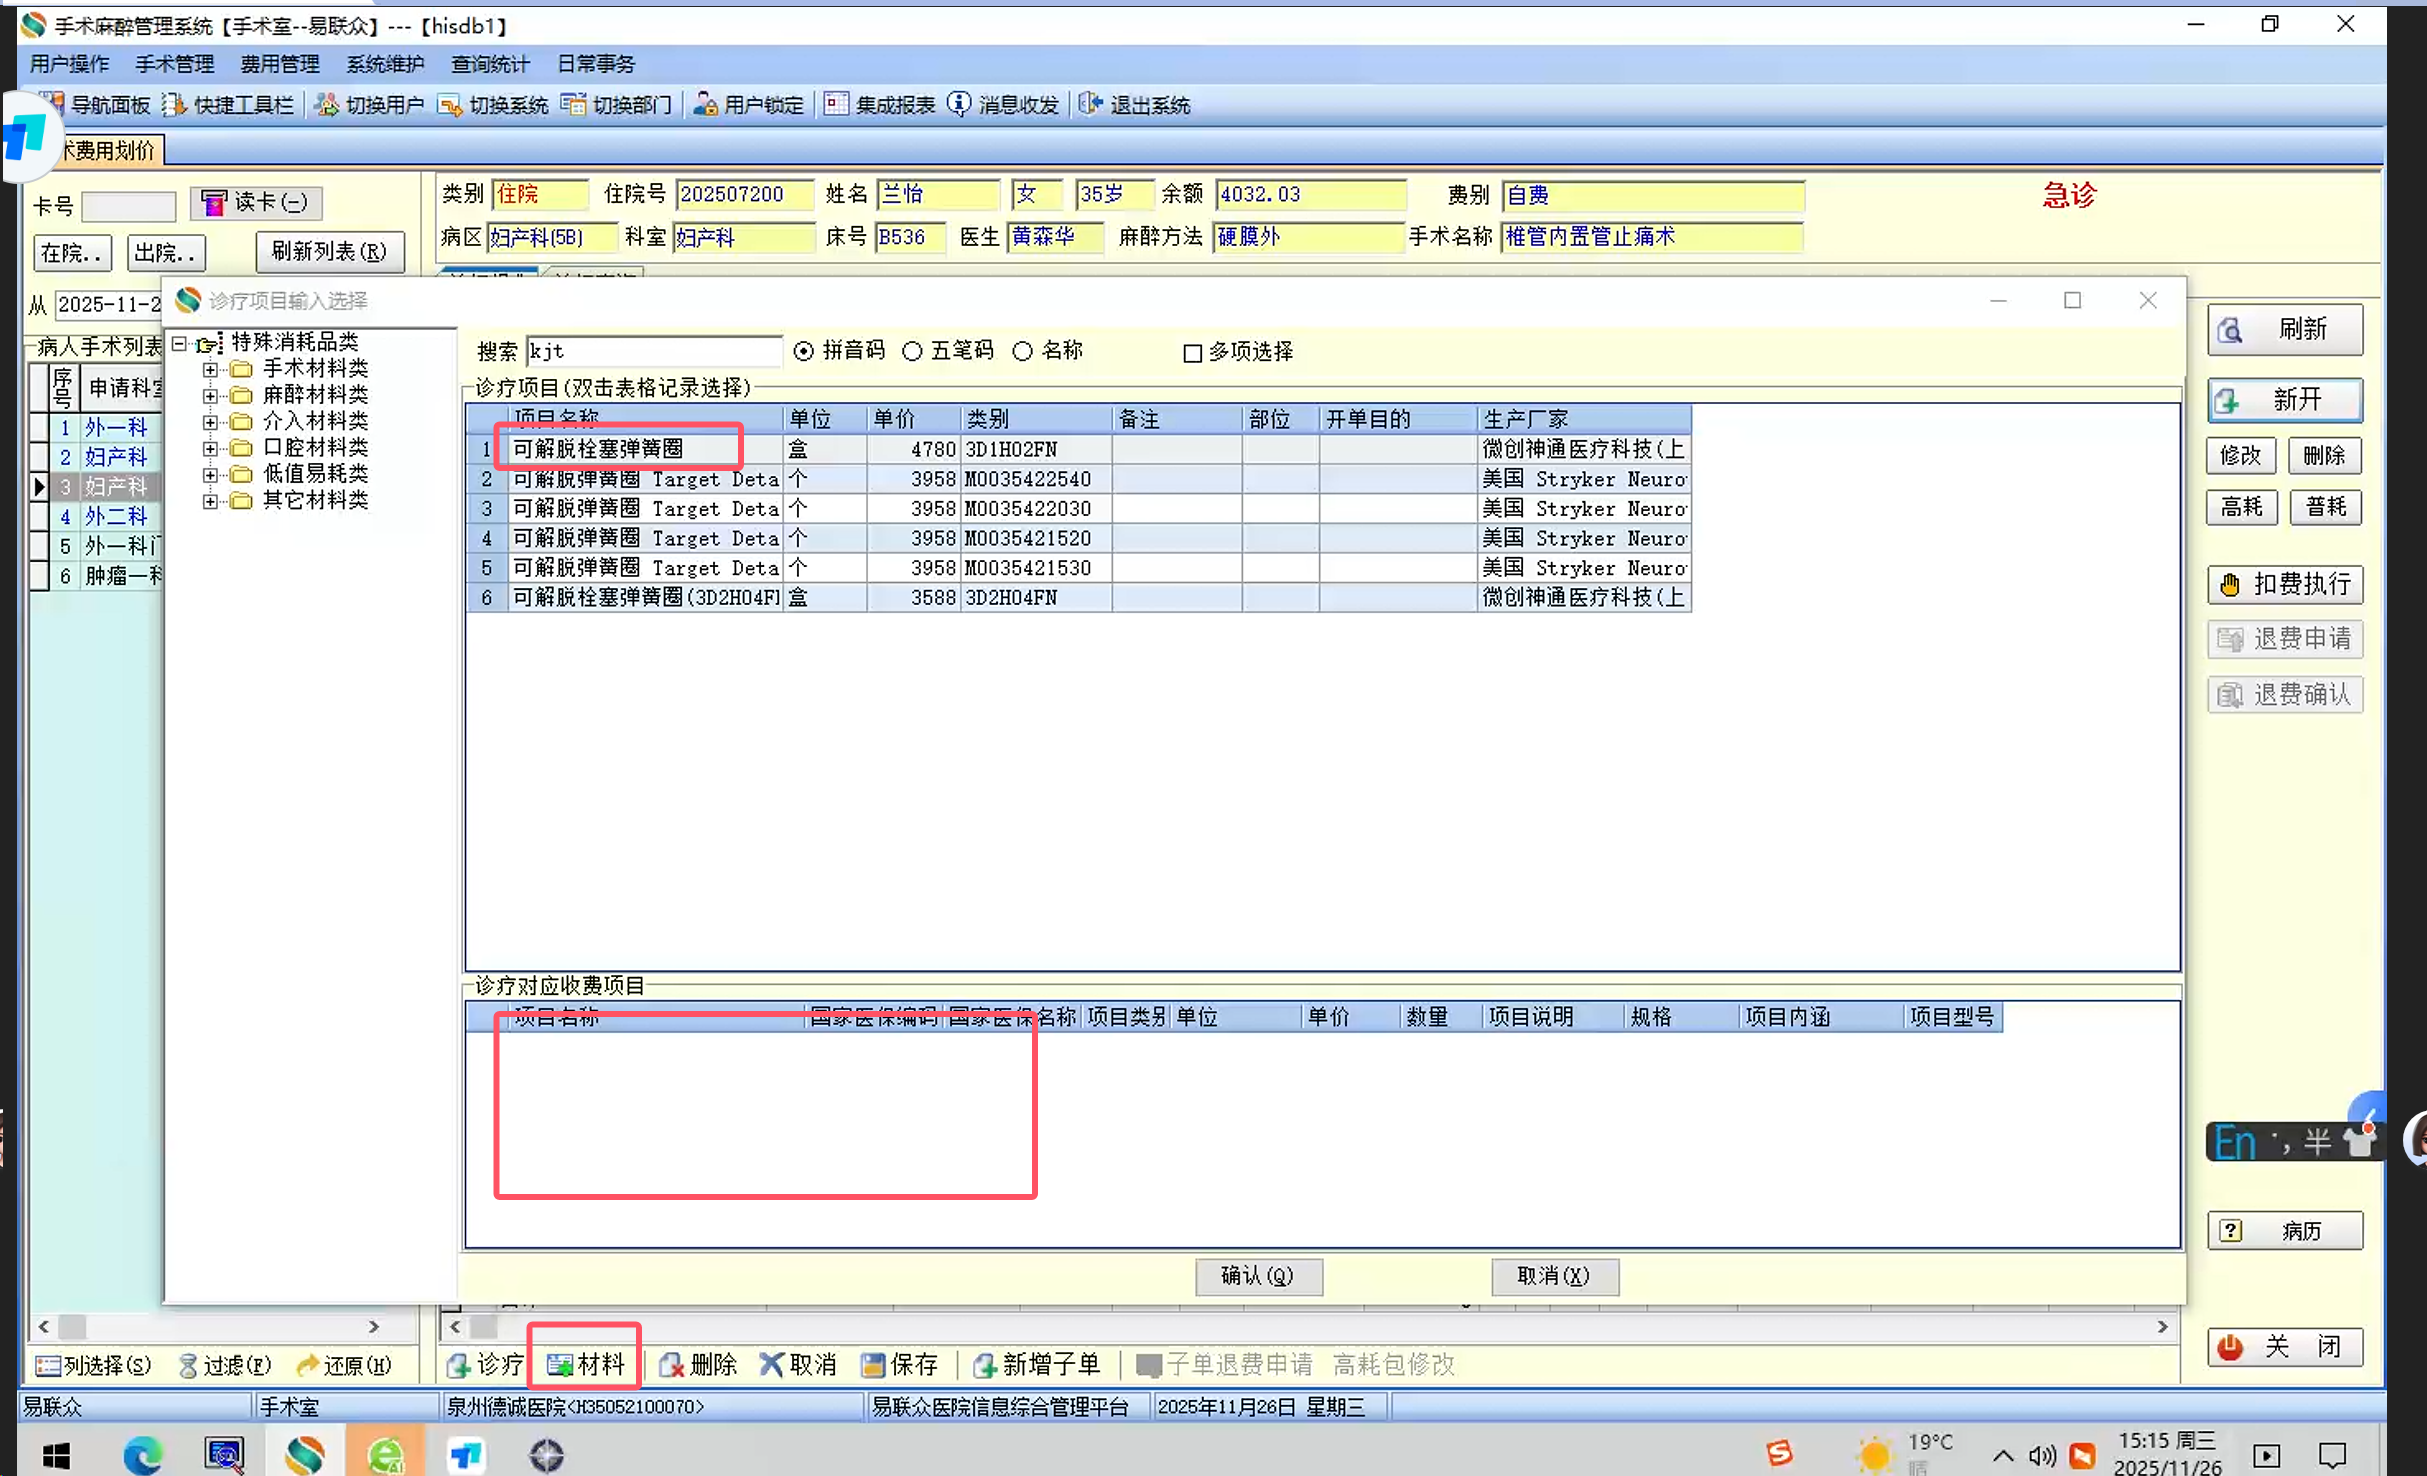Expand the 手术材料类 tree node
Screen dimensions: 2427x1476
tap(210, 369)
